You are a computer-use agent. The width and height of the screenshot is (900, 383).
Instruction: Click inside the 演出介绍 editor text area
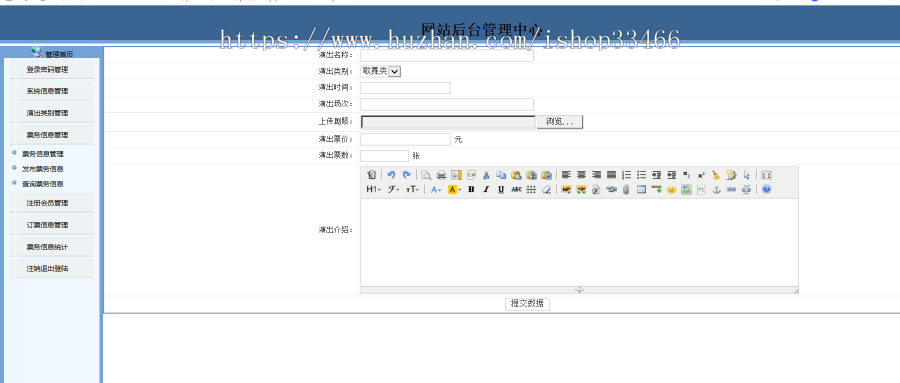pyautogui.click(x=579, y=242)
